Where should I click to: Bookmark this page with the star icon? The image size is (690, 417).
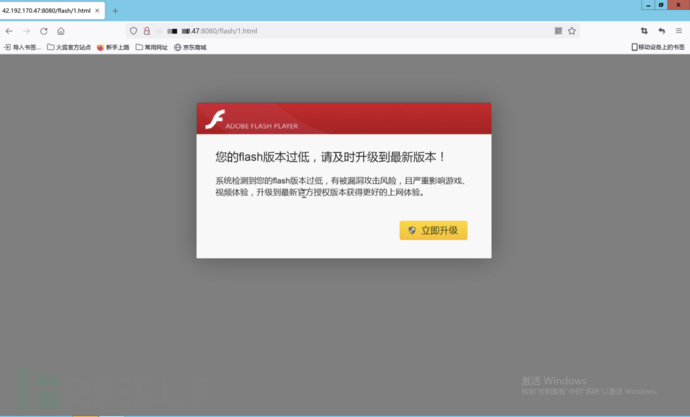click(572, 31)
